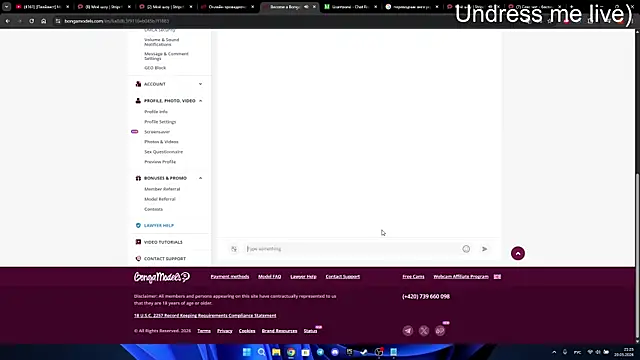Click the Profile, Photo, Video section icon
The height and width of the screenshot is (360, 640).
[138, 100]
